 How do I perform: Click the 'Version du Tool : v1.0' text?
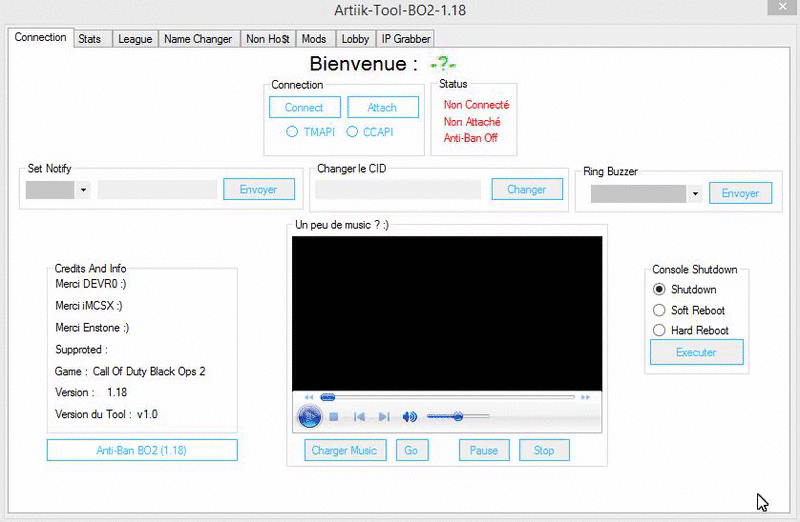click(106, 414)
